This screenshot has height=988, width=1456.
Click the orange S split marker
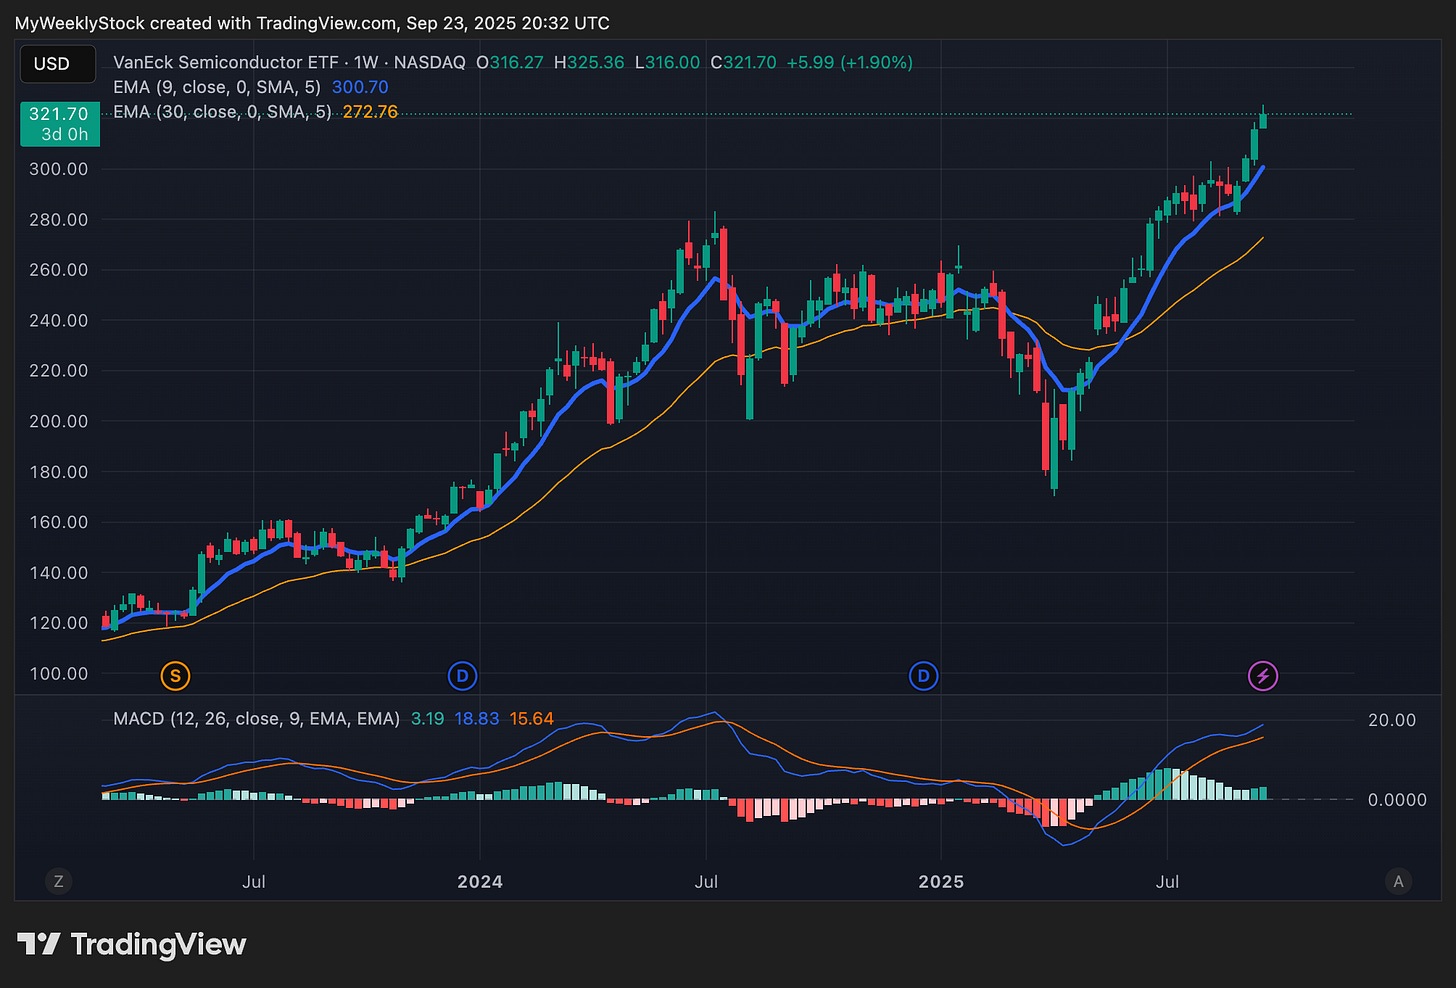(175, 676)
